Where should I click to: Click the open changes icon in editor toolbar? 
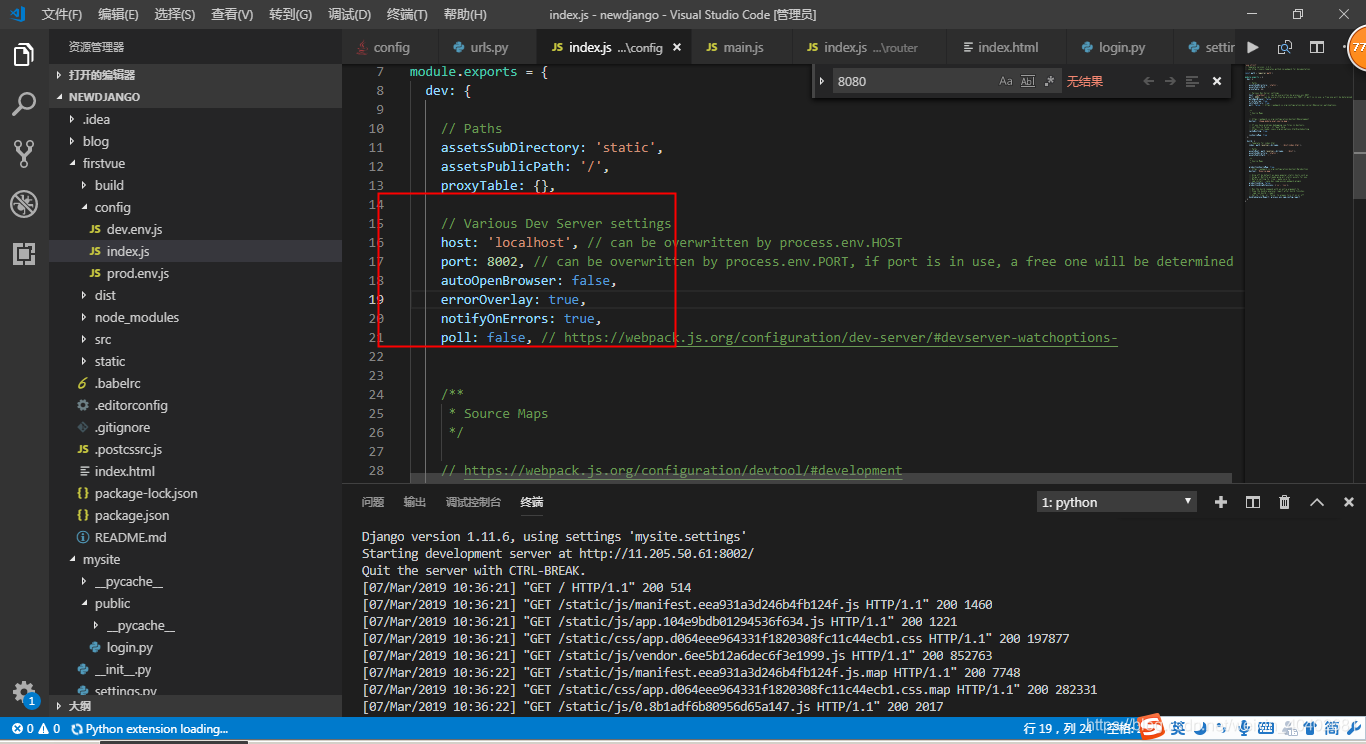tap(1285, 47)
